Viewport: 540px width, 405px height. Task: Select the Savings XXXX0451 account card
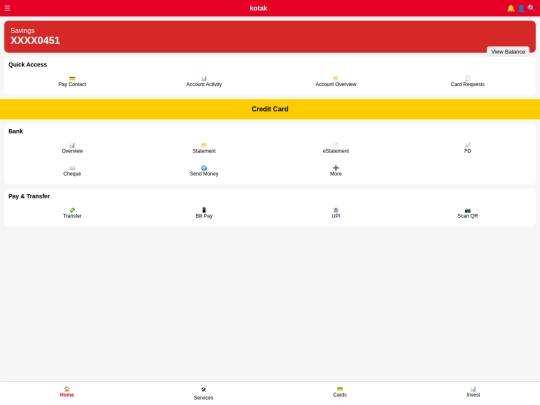coord(270,37)
